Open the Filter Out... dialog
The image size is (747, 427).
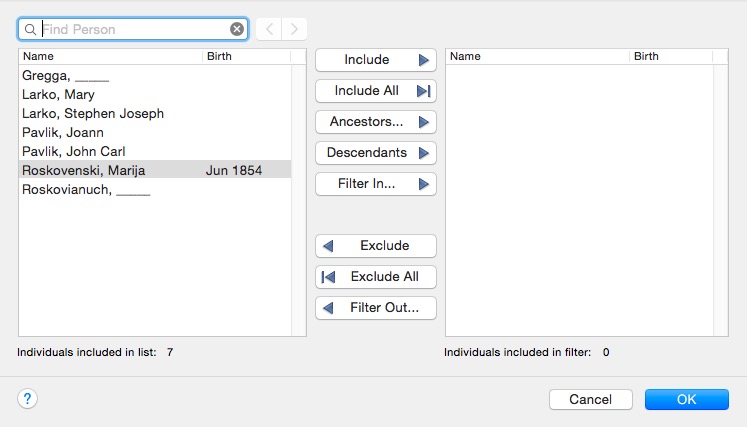376,307
